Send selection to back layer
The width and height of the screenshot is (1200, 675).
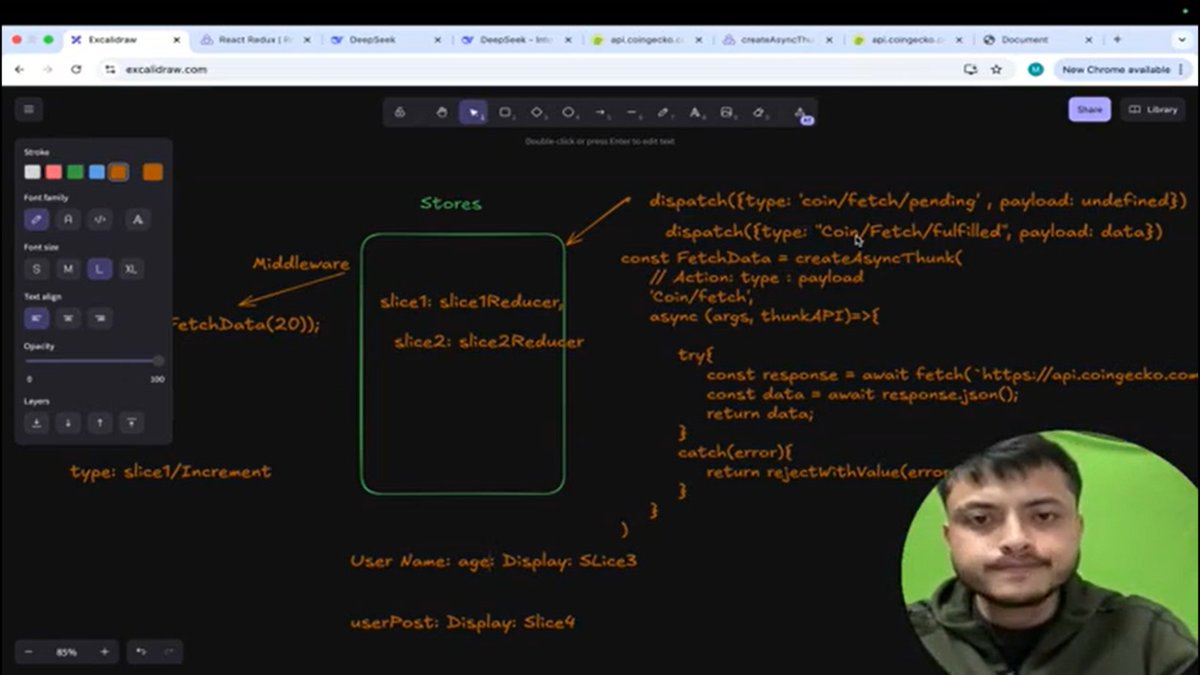pos(37,423)
